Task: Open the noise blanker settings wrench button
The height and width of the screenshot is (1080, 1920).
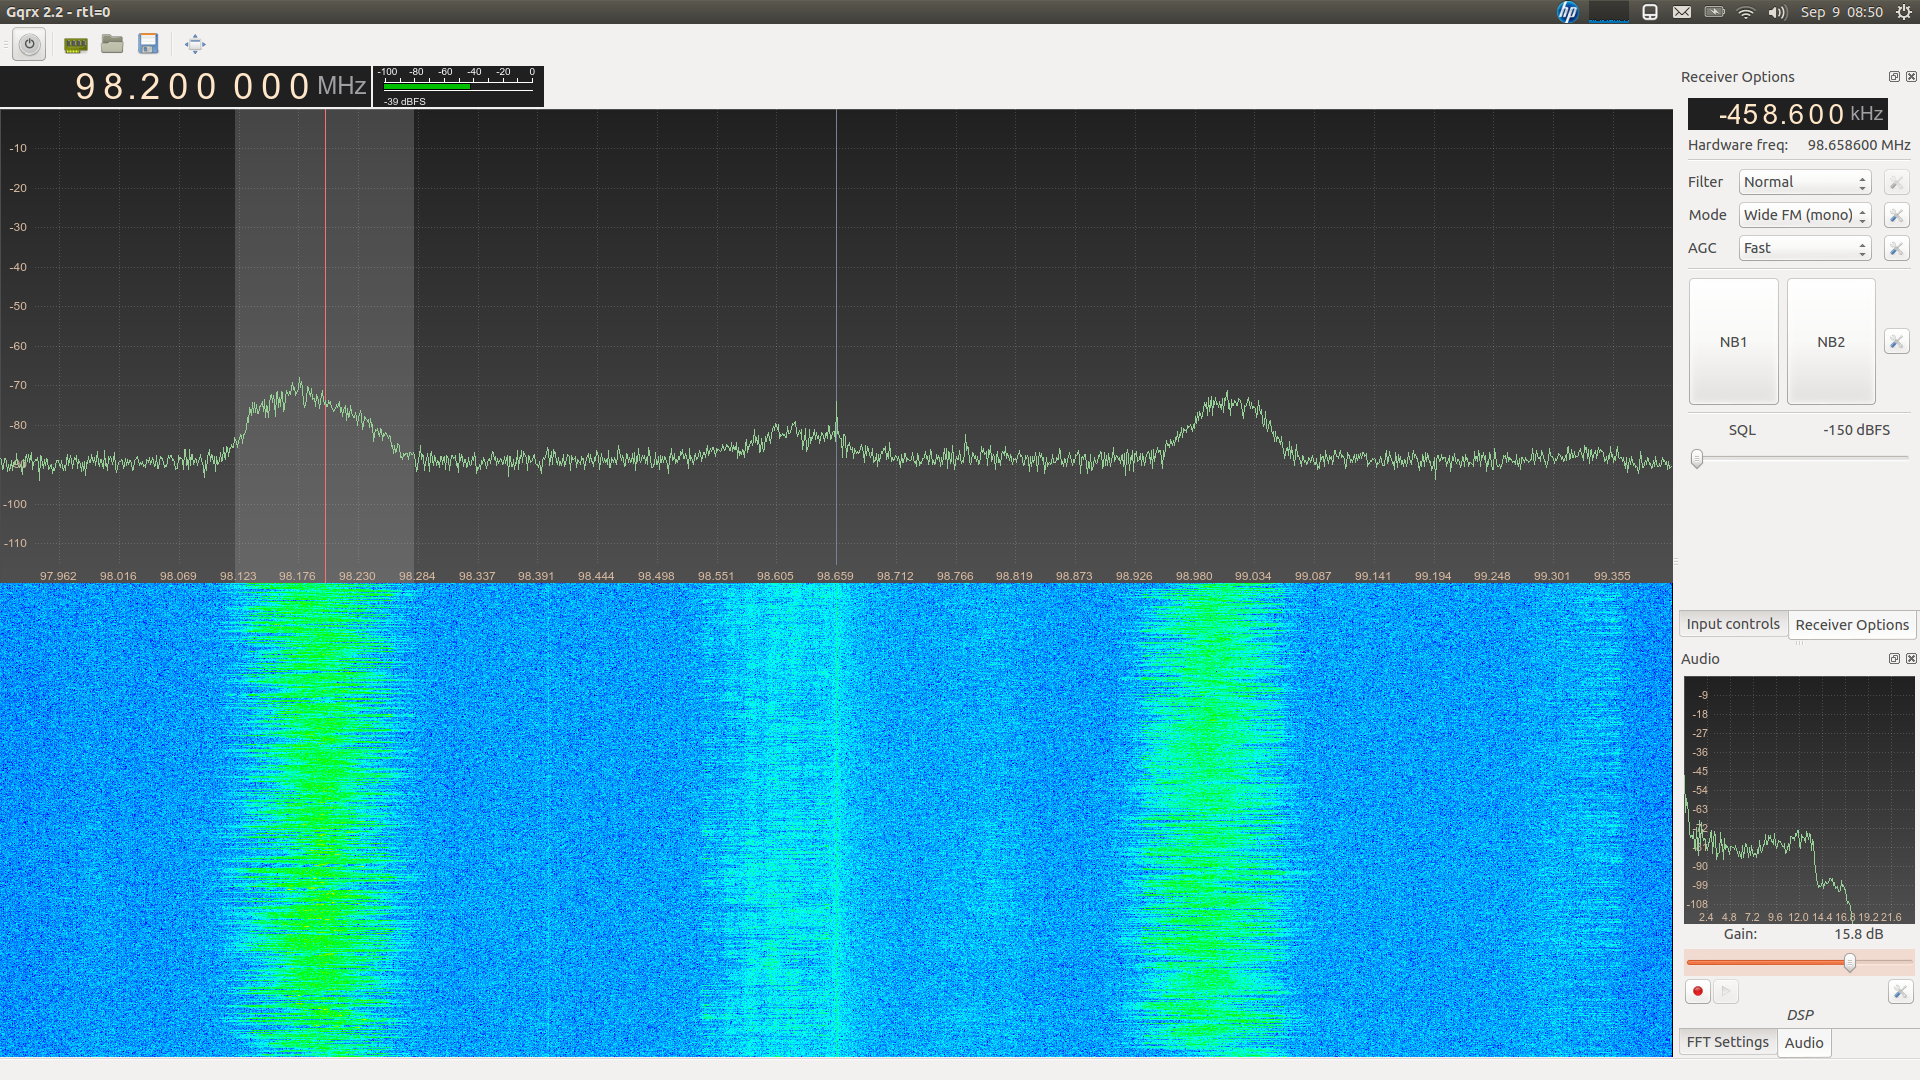Action: pyautogui.click(x=1896, y=342)
